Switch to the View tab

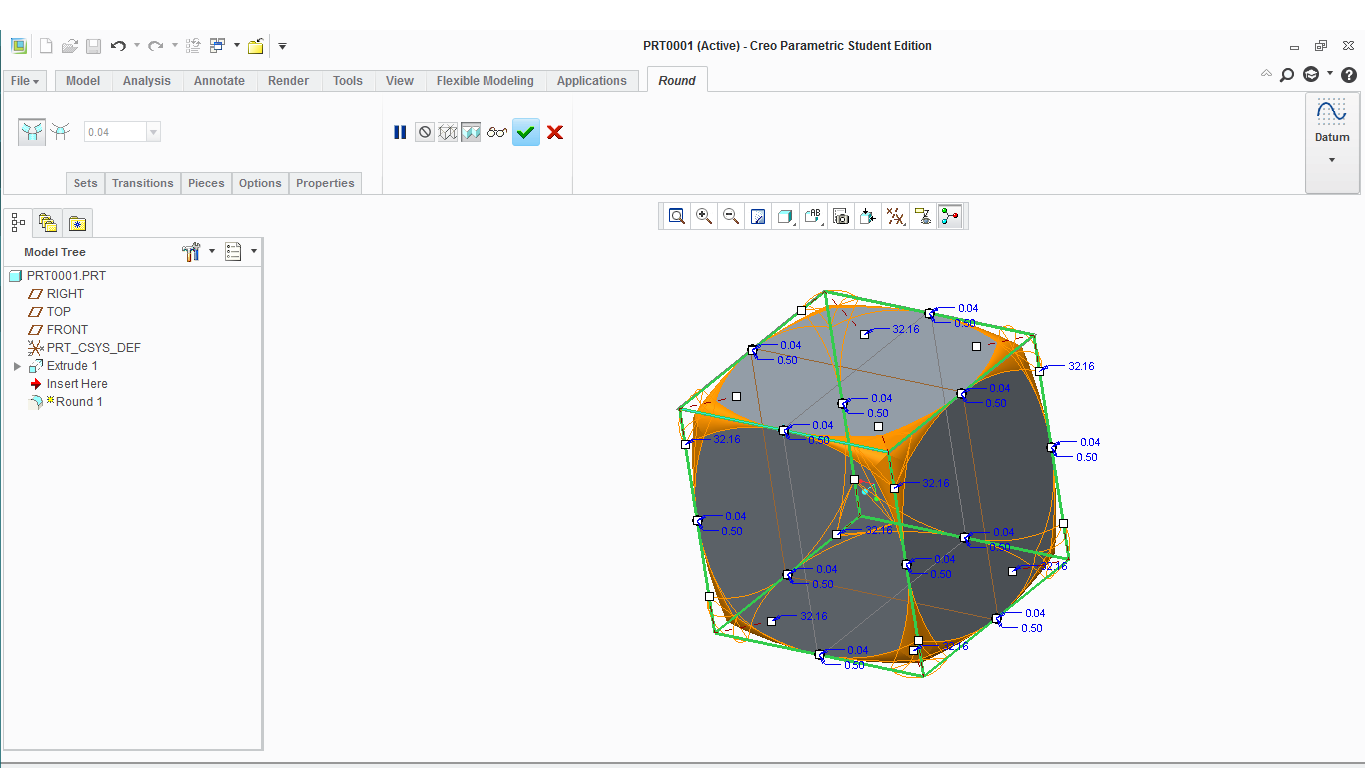tap(400, 81)
